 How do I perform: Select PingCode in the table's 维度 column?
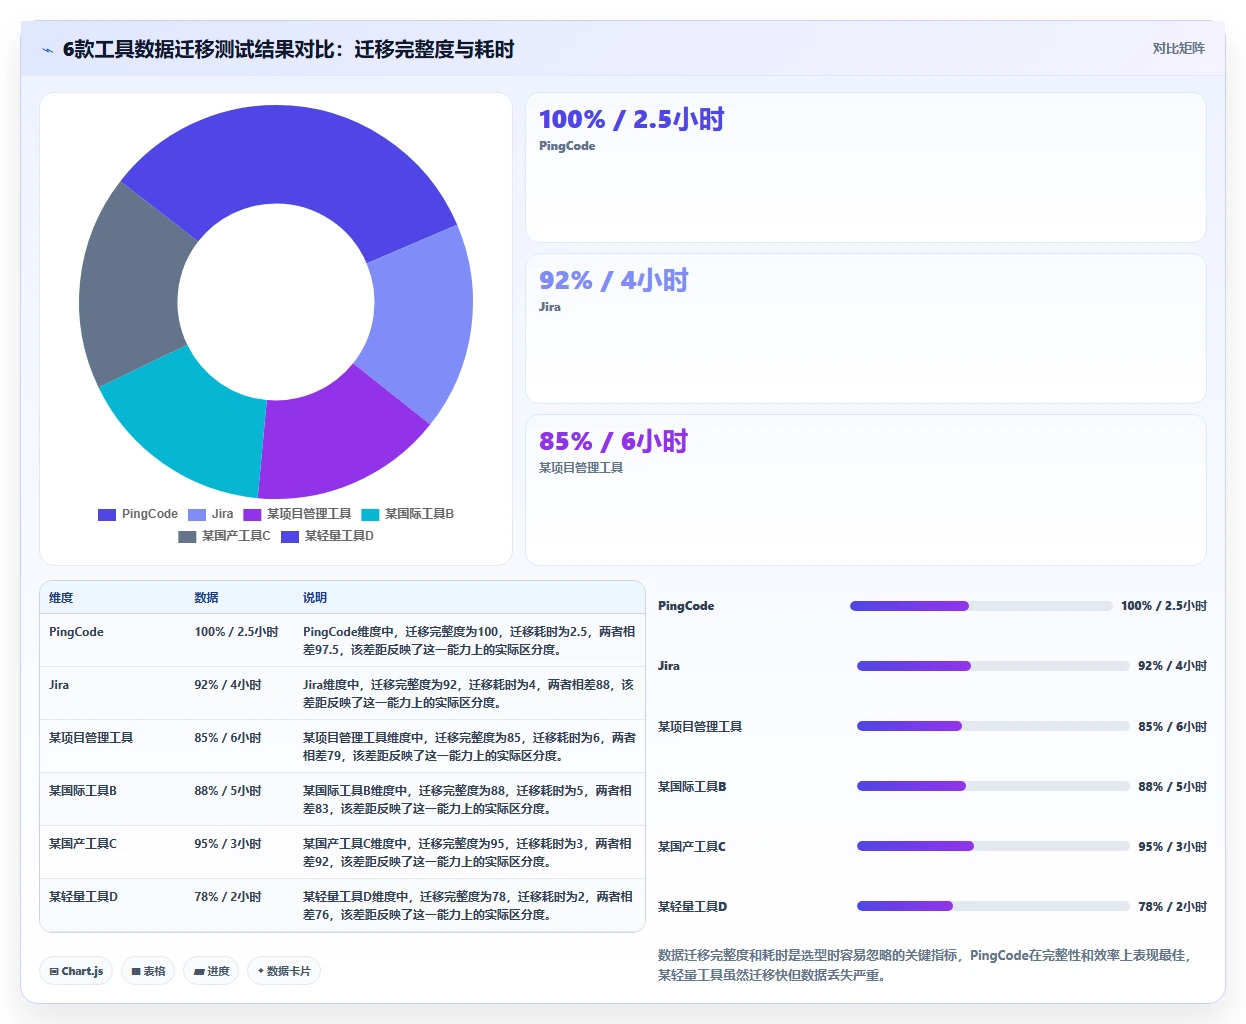pos(76,632)
